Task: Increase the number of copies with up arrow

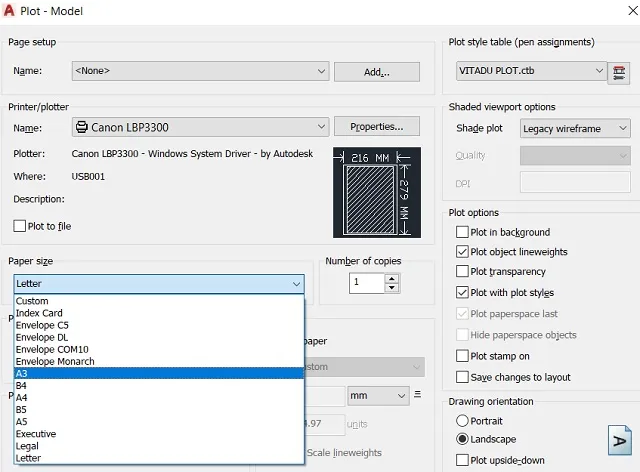Action: (x=392, y=278)
